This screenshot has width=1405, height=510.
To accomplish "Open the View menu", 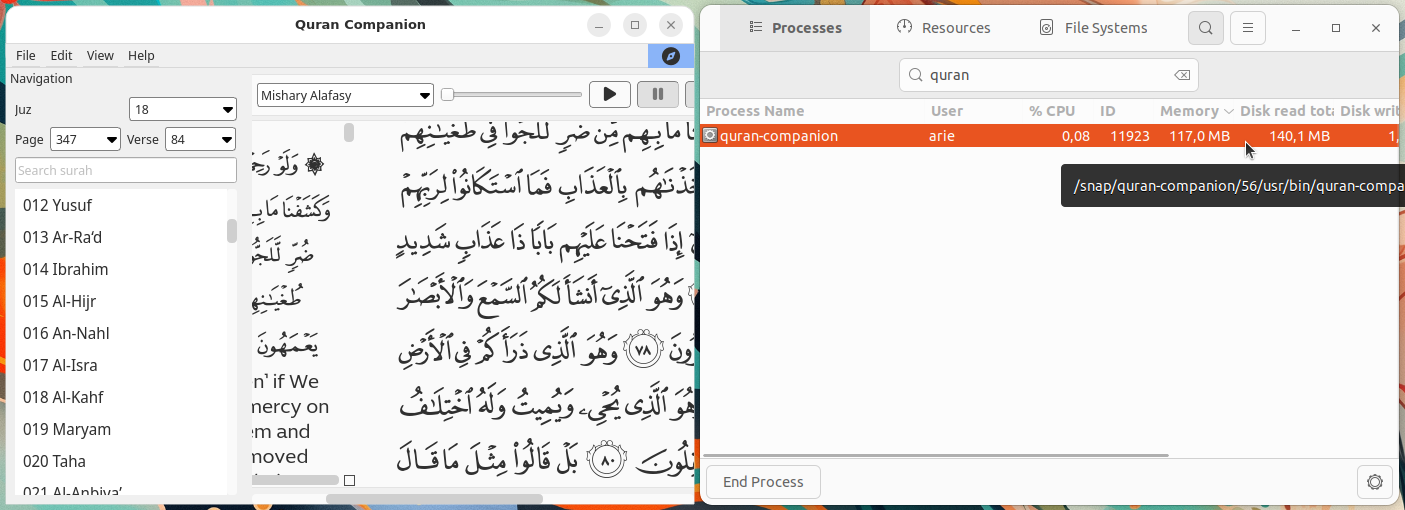I will click(100, 56).
